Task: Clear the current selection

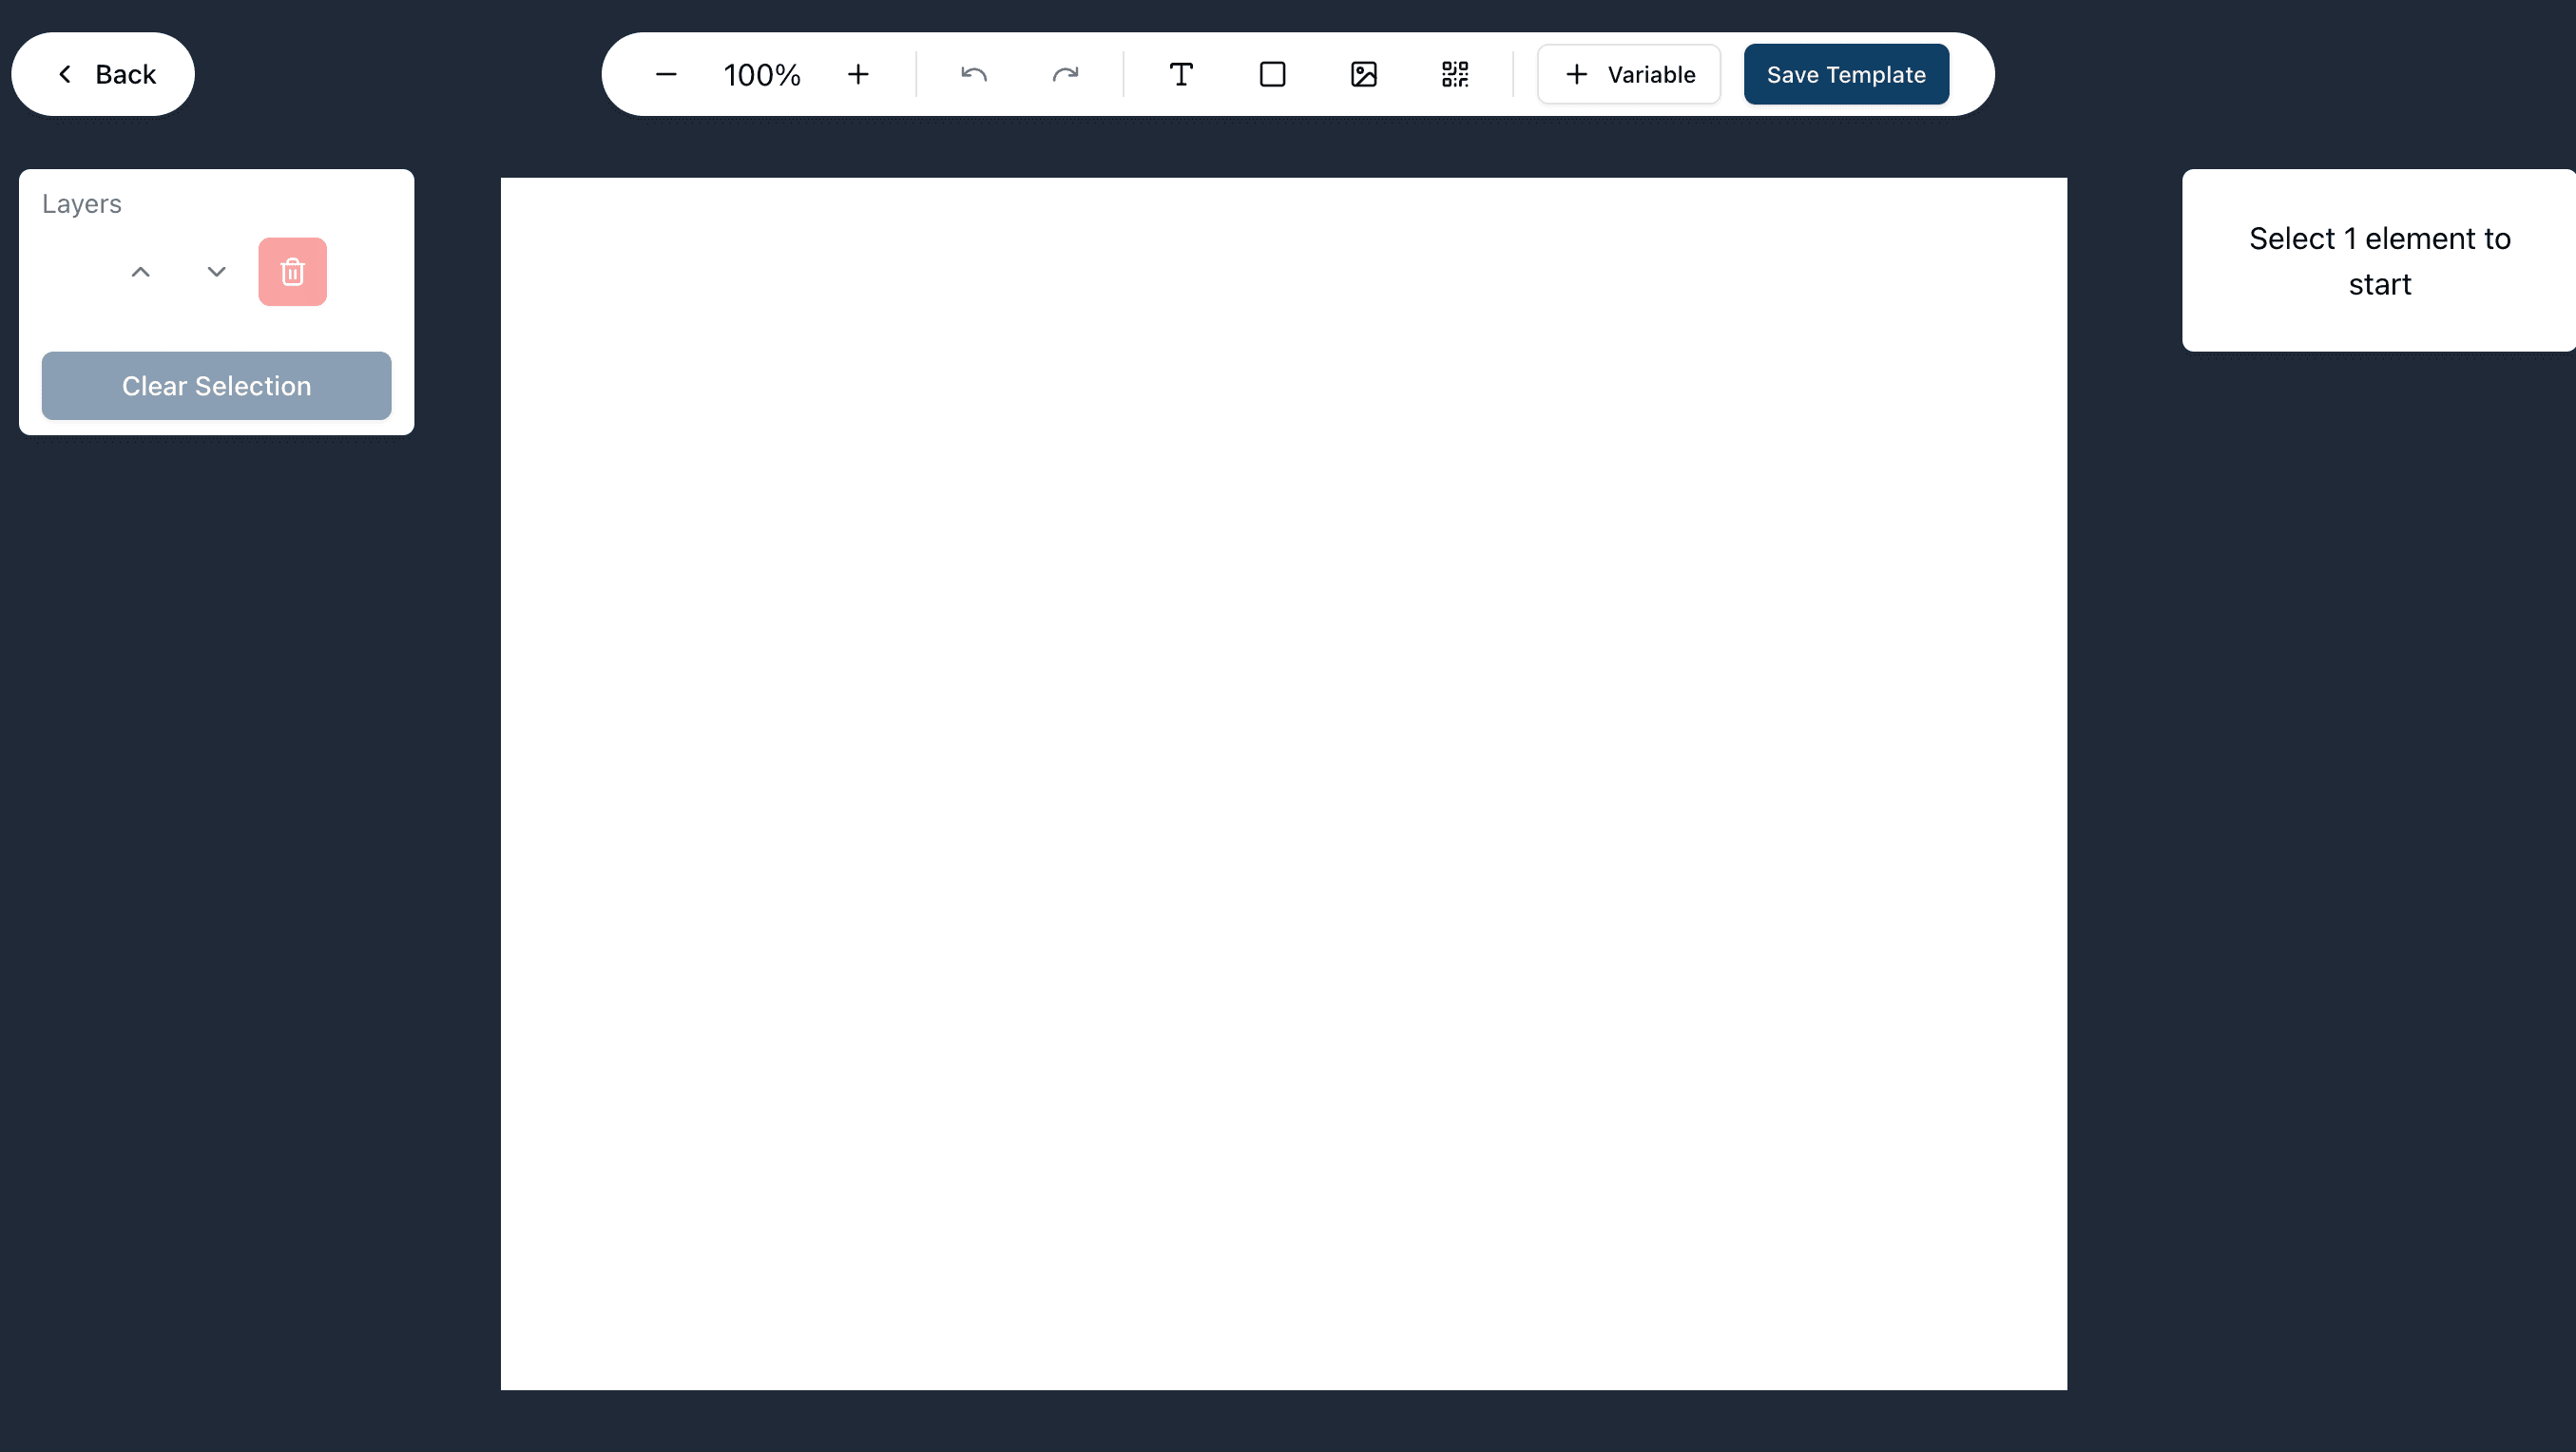Action: pos(216,385)
